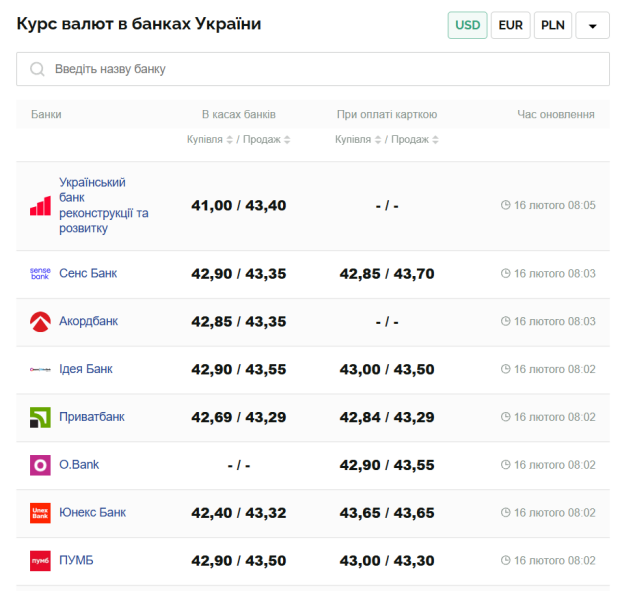Click the bank name search field
Screen dimensions: 620x591
coord(320,69)
